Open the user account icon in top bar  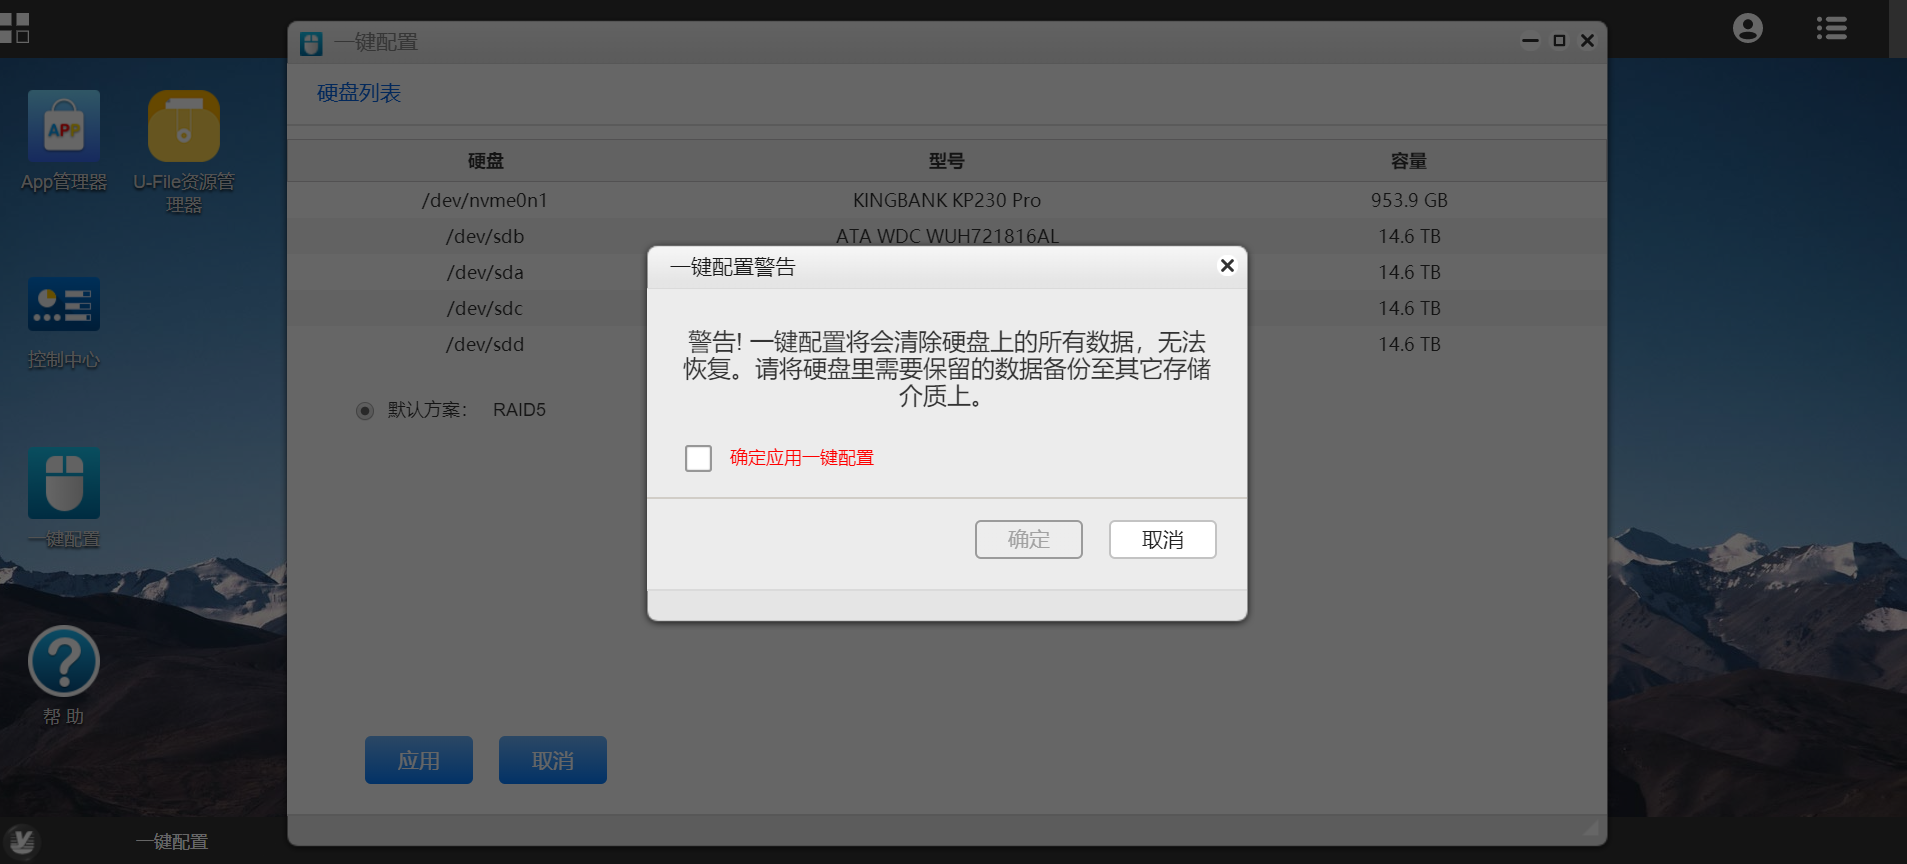(x=1748, y=28)
